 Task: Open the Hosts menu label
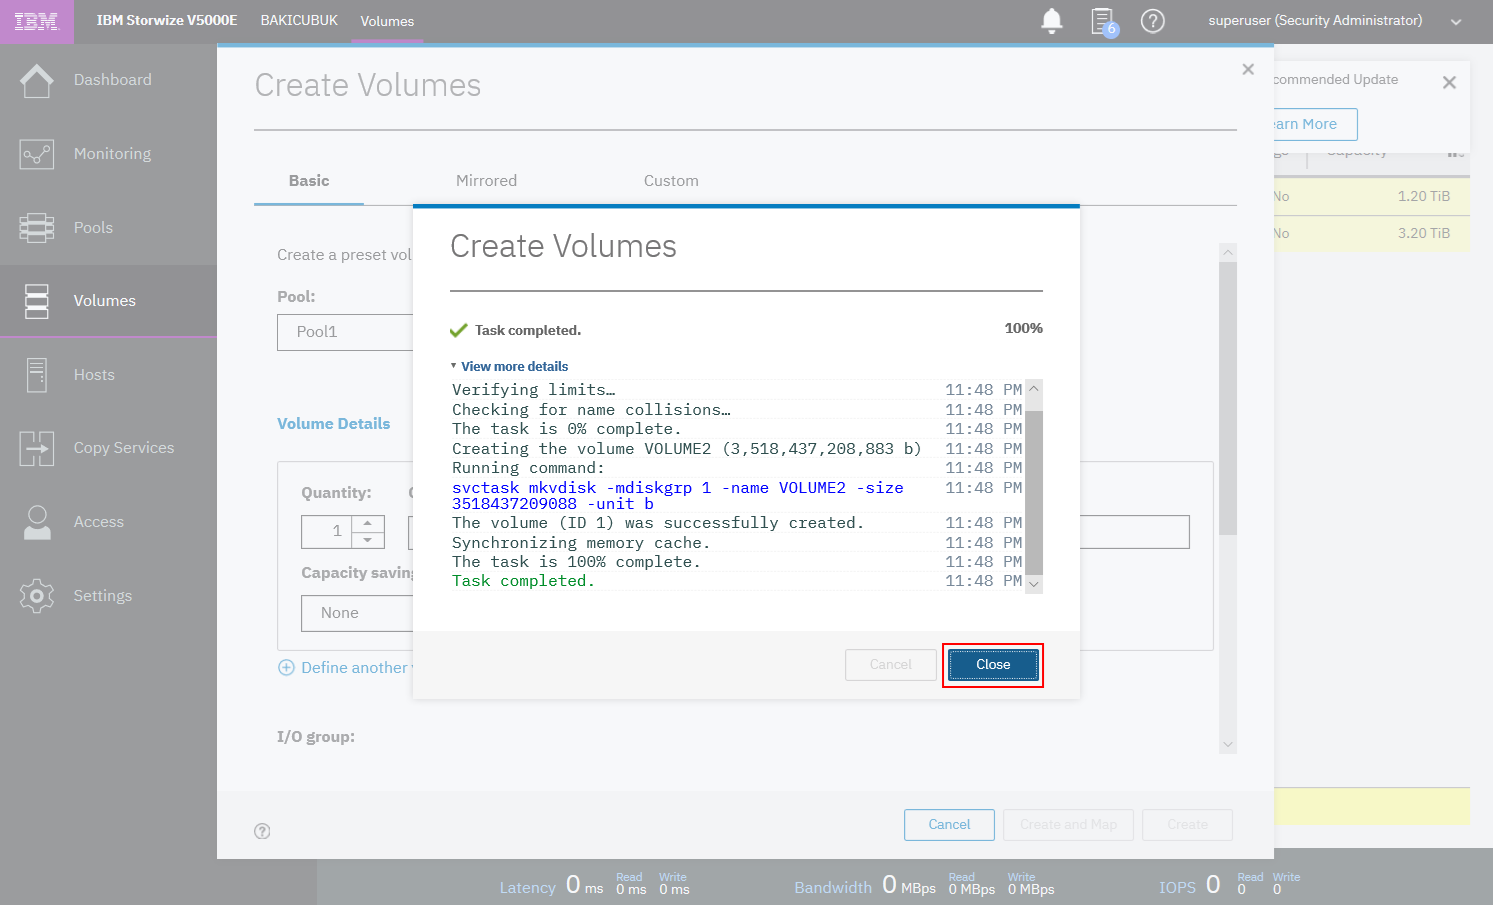pyautogui.click(x=94, y=375)
